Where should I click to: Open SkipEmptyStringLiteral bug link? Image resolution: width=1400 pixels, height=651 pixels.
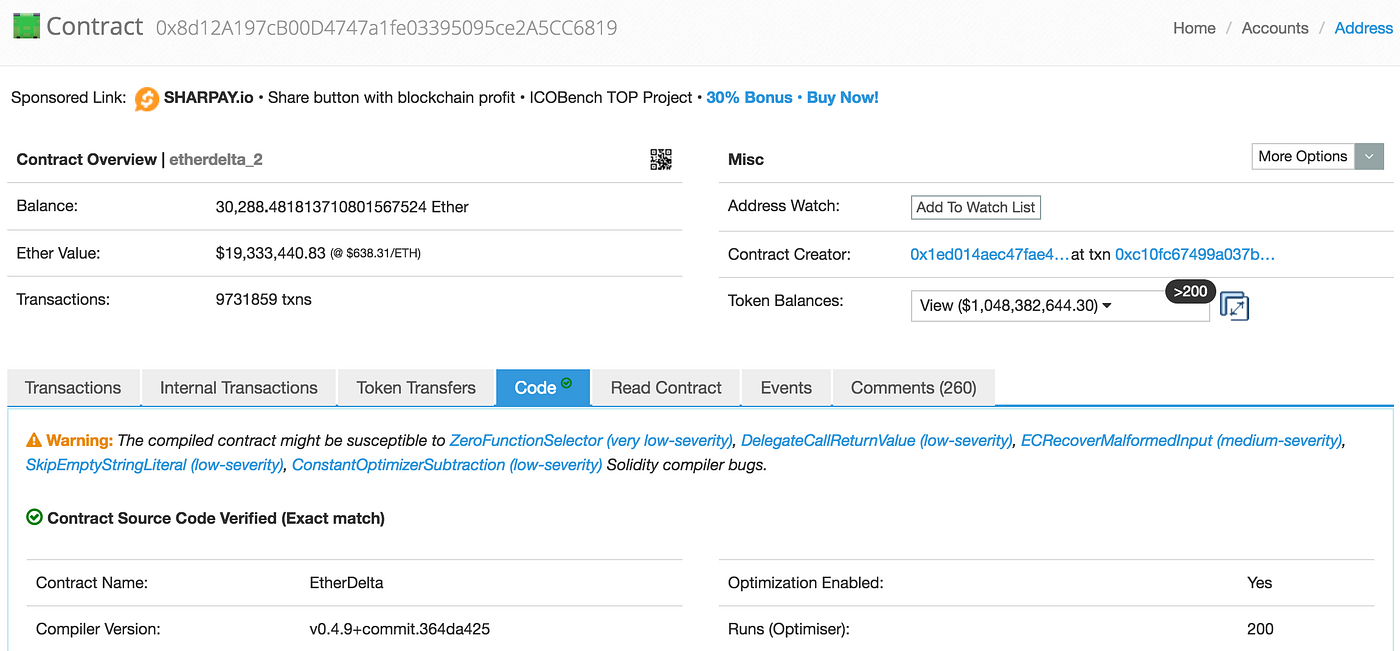pos(155,465)
